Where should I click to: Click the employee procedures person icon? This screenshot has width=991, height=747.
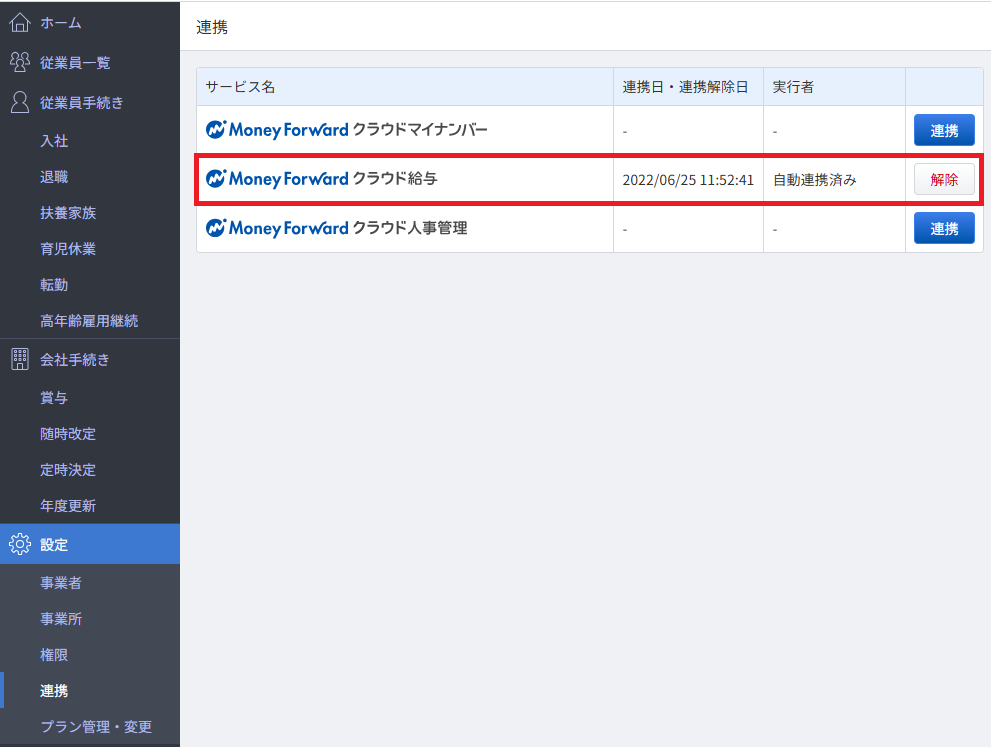(20, 102)
